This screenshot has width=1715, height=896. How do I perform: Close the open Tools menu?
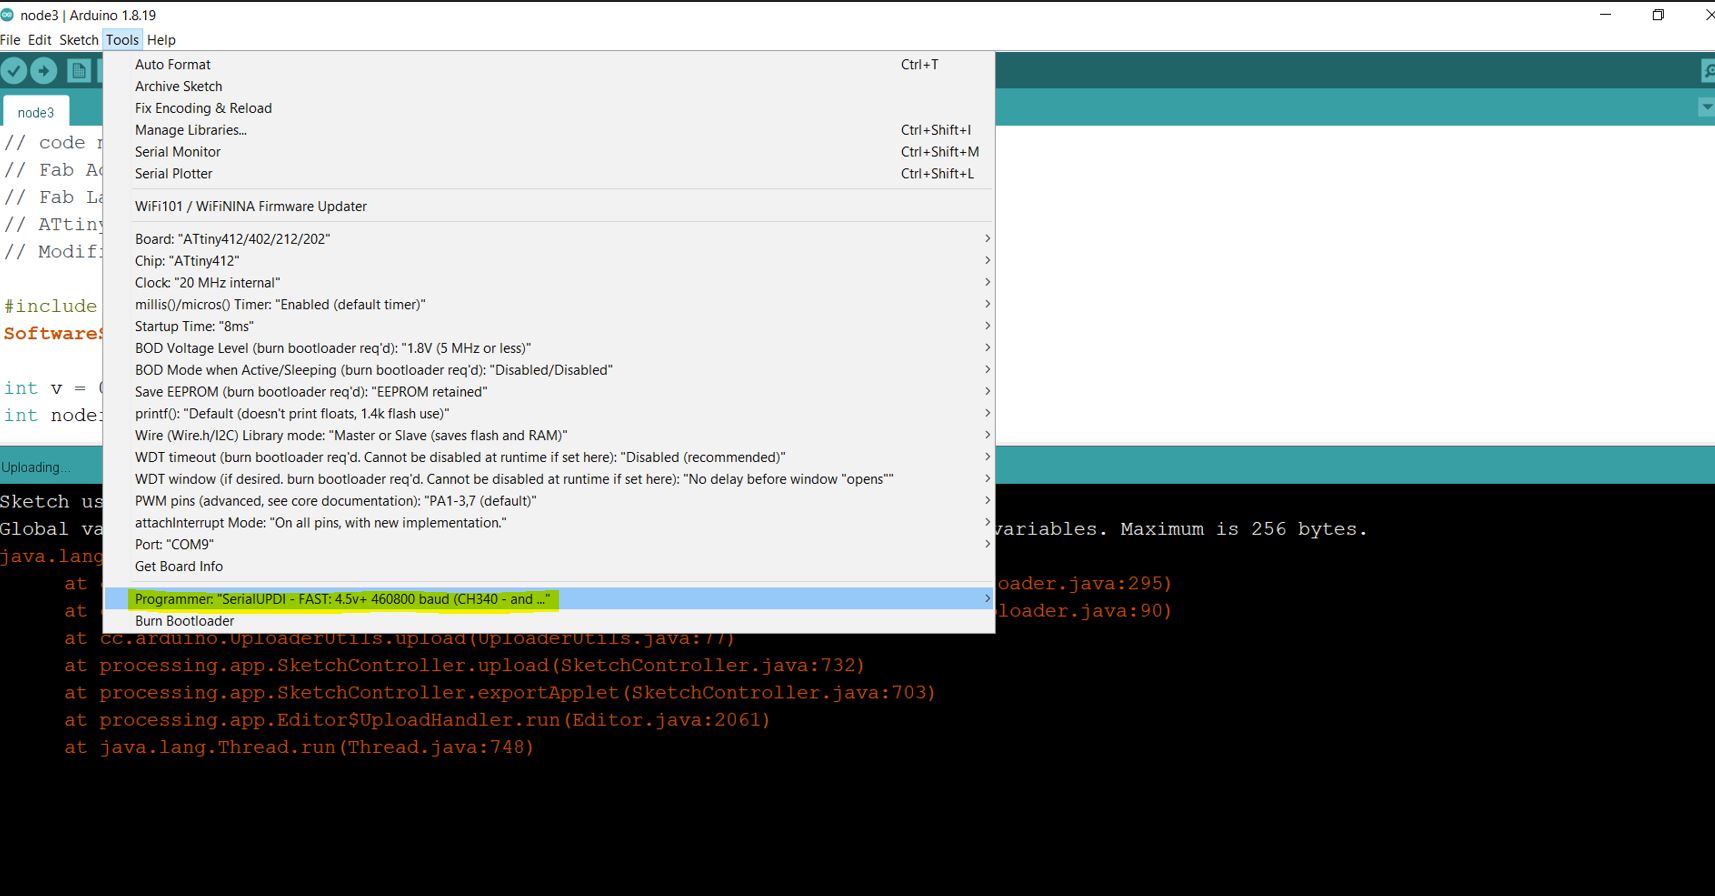tap(122, 40)
